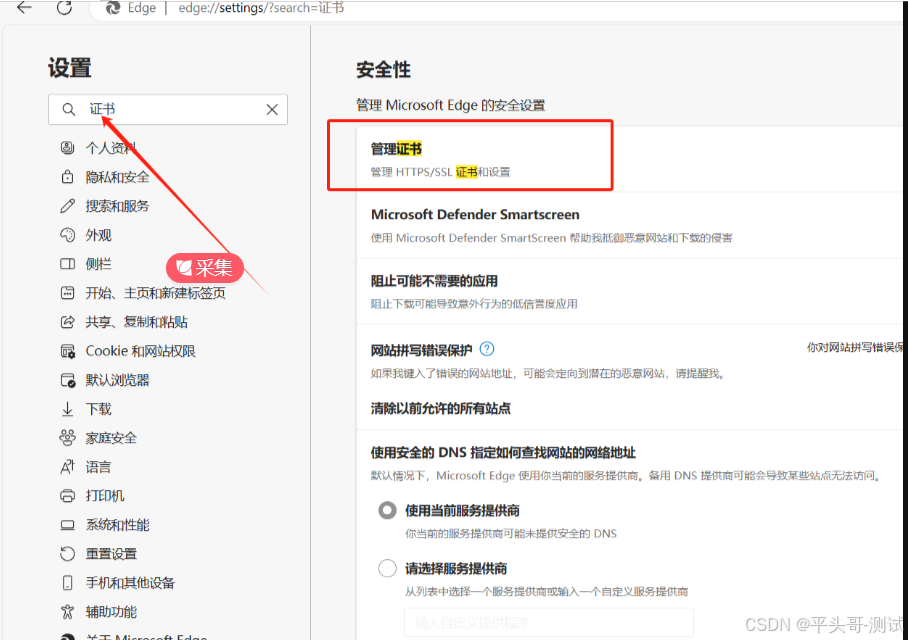Screen dimensions: 908x640
Task: Click 阻止可能不需要的应用 setting row
Action: click(631, 291)
